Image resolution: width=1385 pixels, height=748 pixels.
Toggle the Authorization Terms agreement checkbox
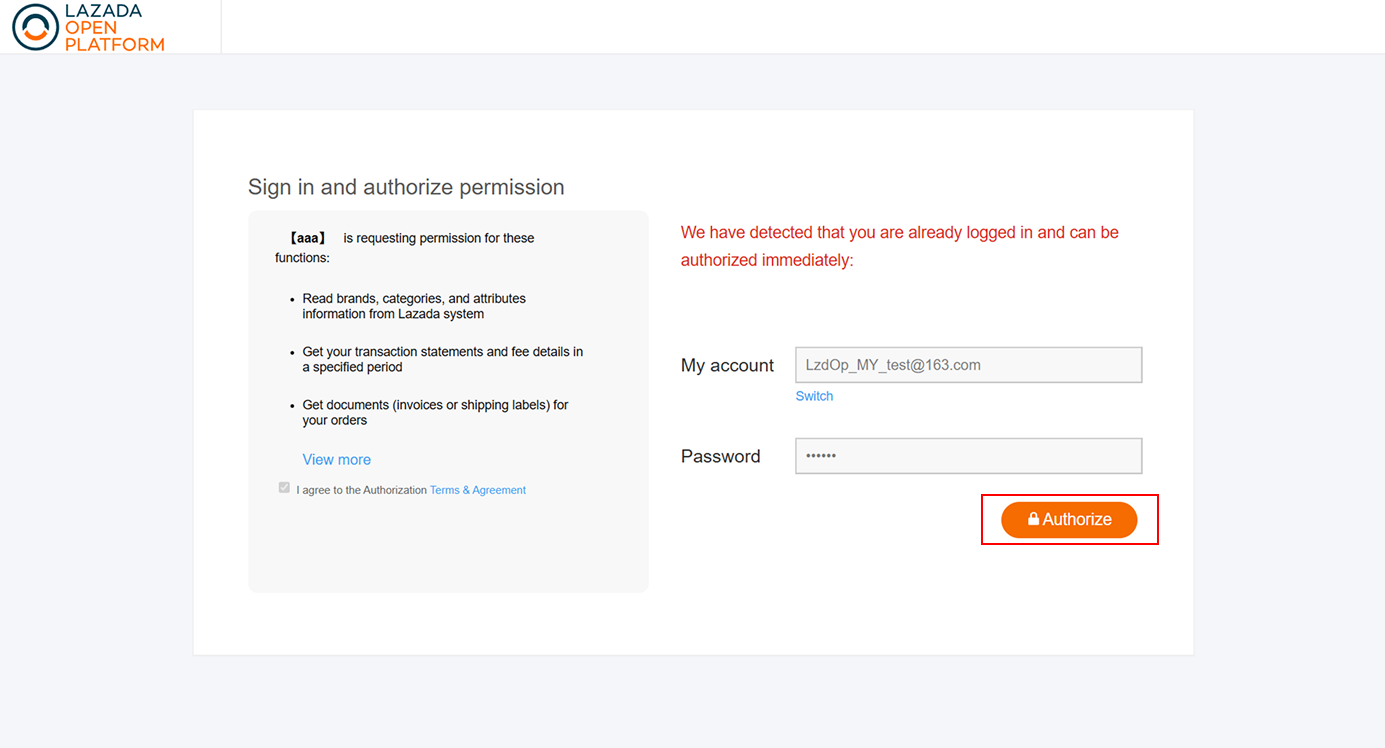284,487
